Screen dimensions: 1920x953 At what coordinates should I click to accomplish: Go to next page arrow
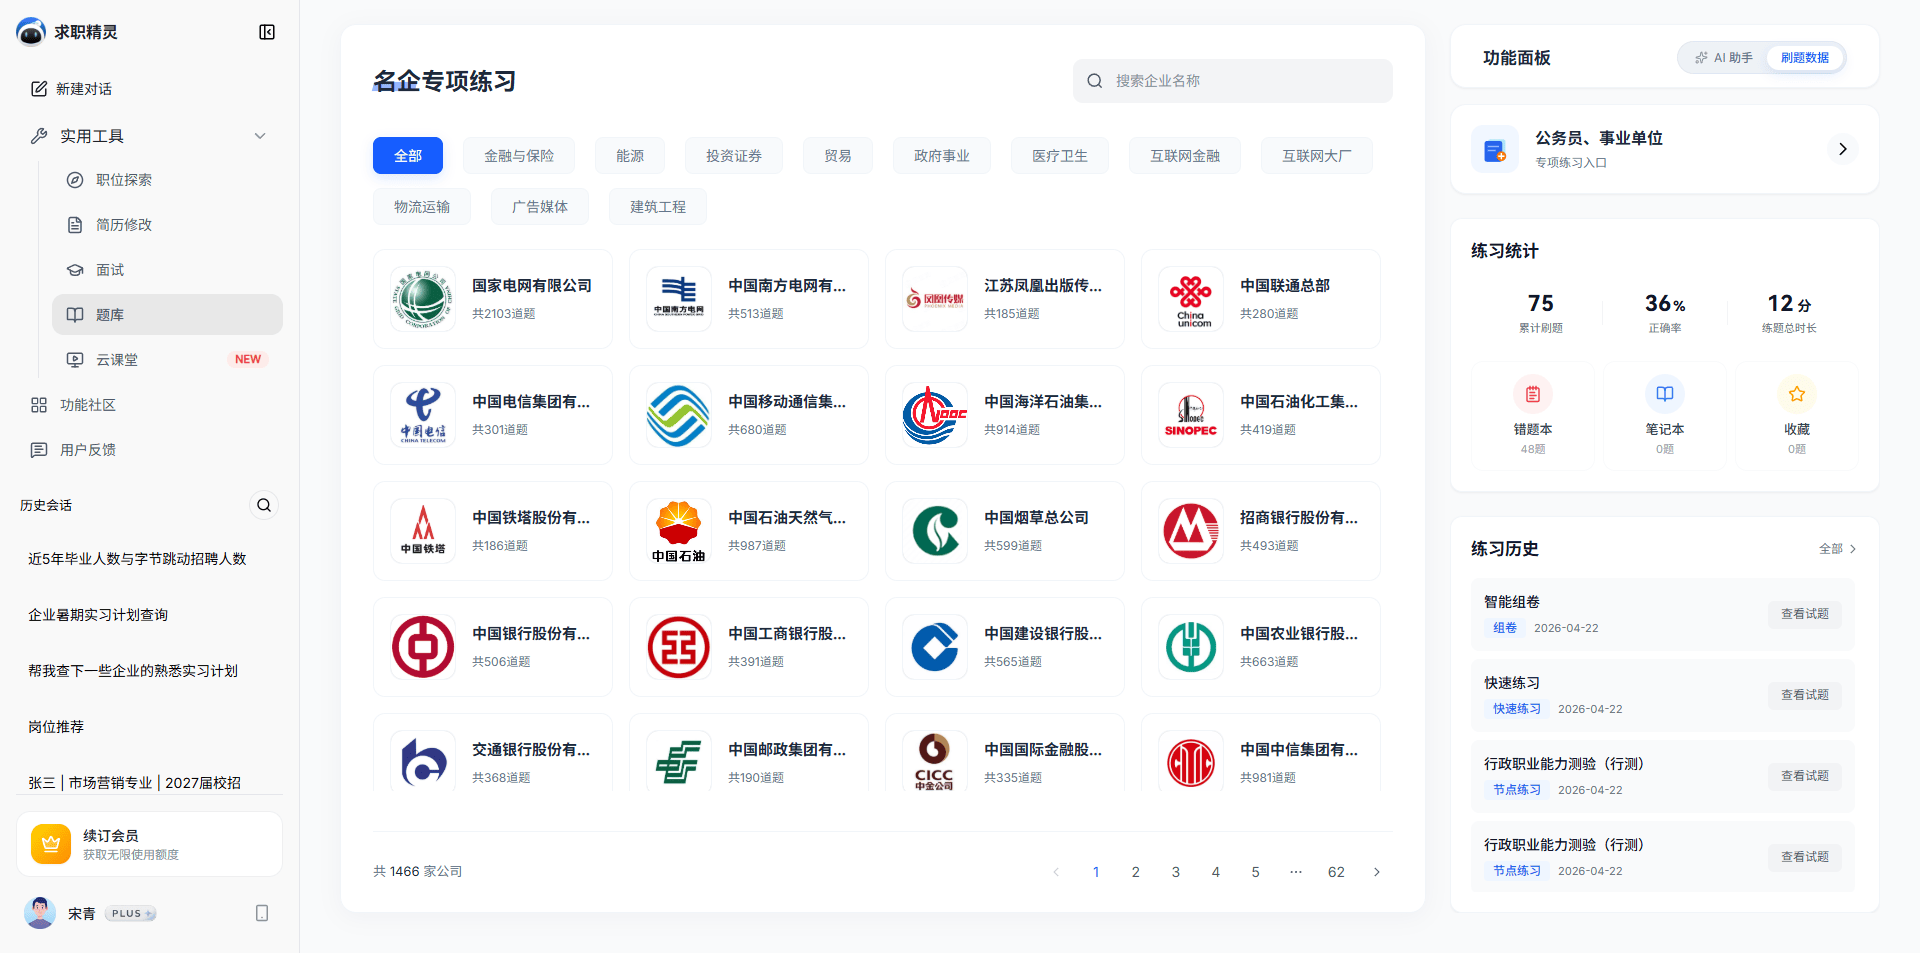tap(1377, 872)
